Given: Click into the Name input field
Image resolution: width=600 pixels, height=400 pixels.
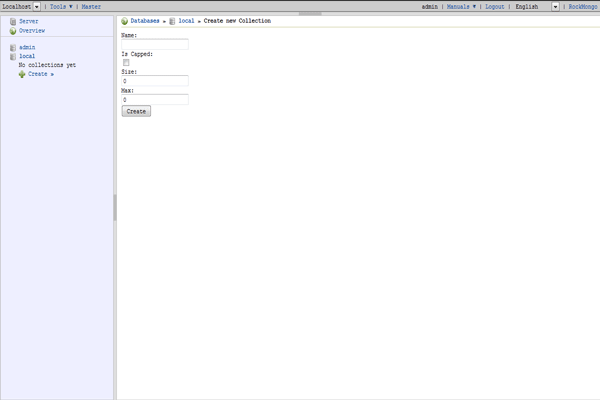Looking at the screenshot, I should coord(155,44).
